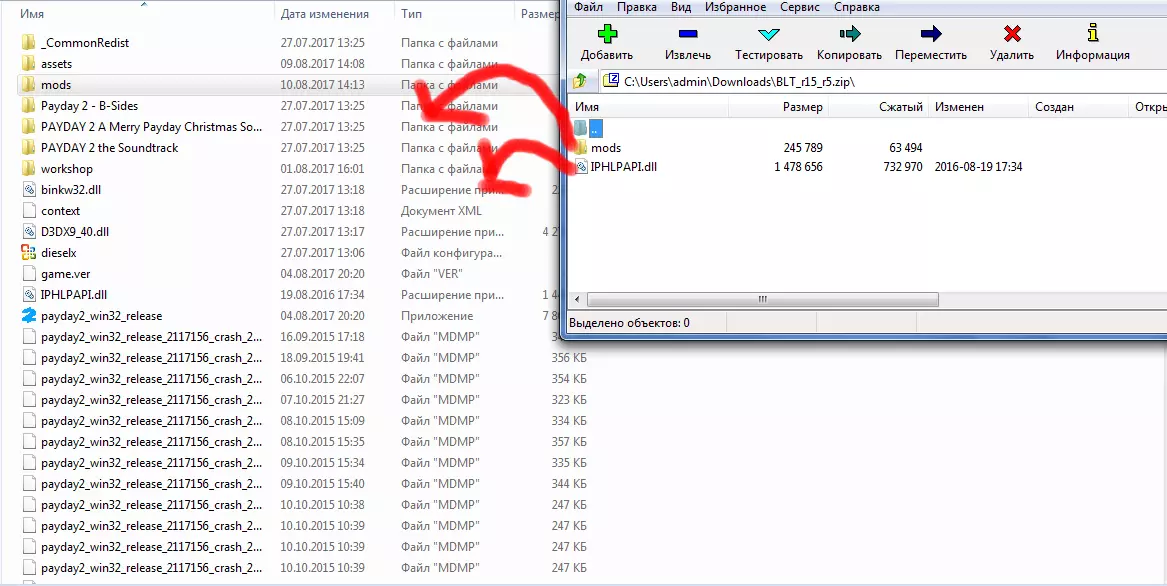Screen dimensions: 1167x586
Task: Click the up-folder icon beside the path
Action: pos(580,80)
